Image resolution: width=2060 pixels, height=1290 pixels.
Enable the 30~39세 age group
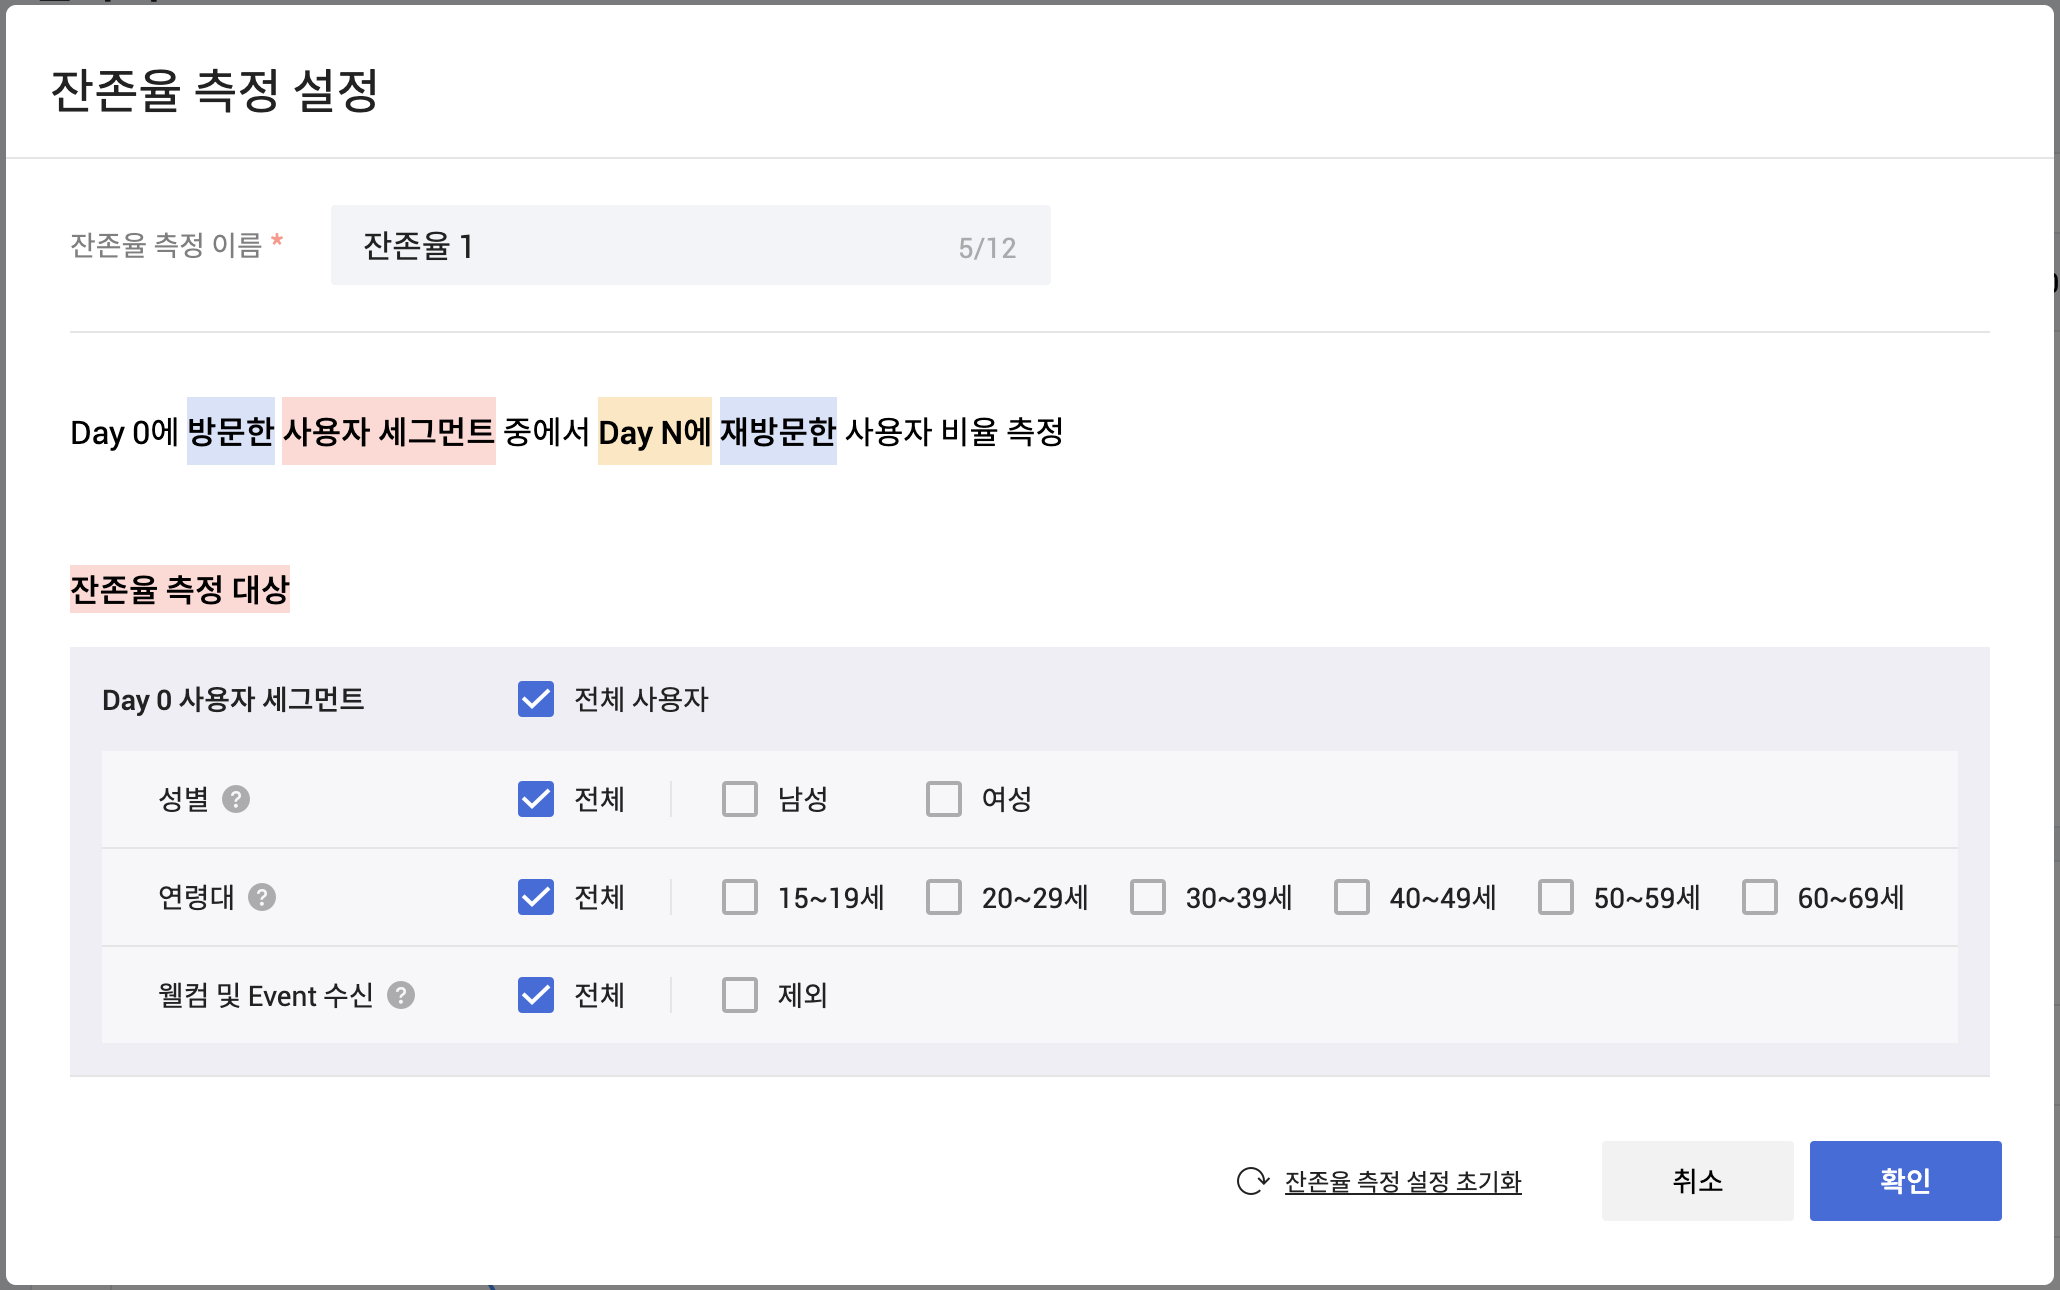pos(1148,897)
